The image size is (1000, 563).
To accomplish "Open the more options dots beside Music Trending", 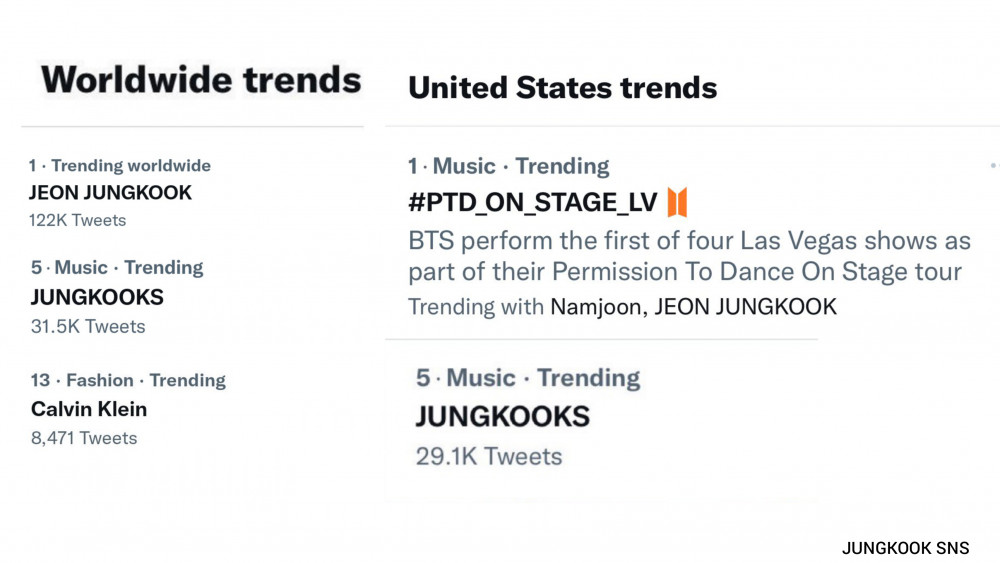I will 994,166.
